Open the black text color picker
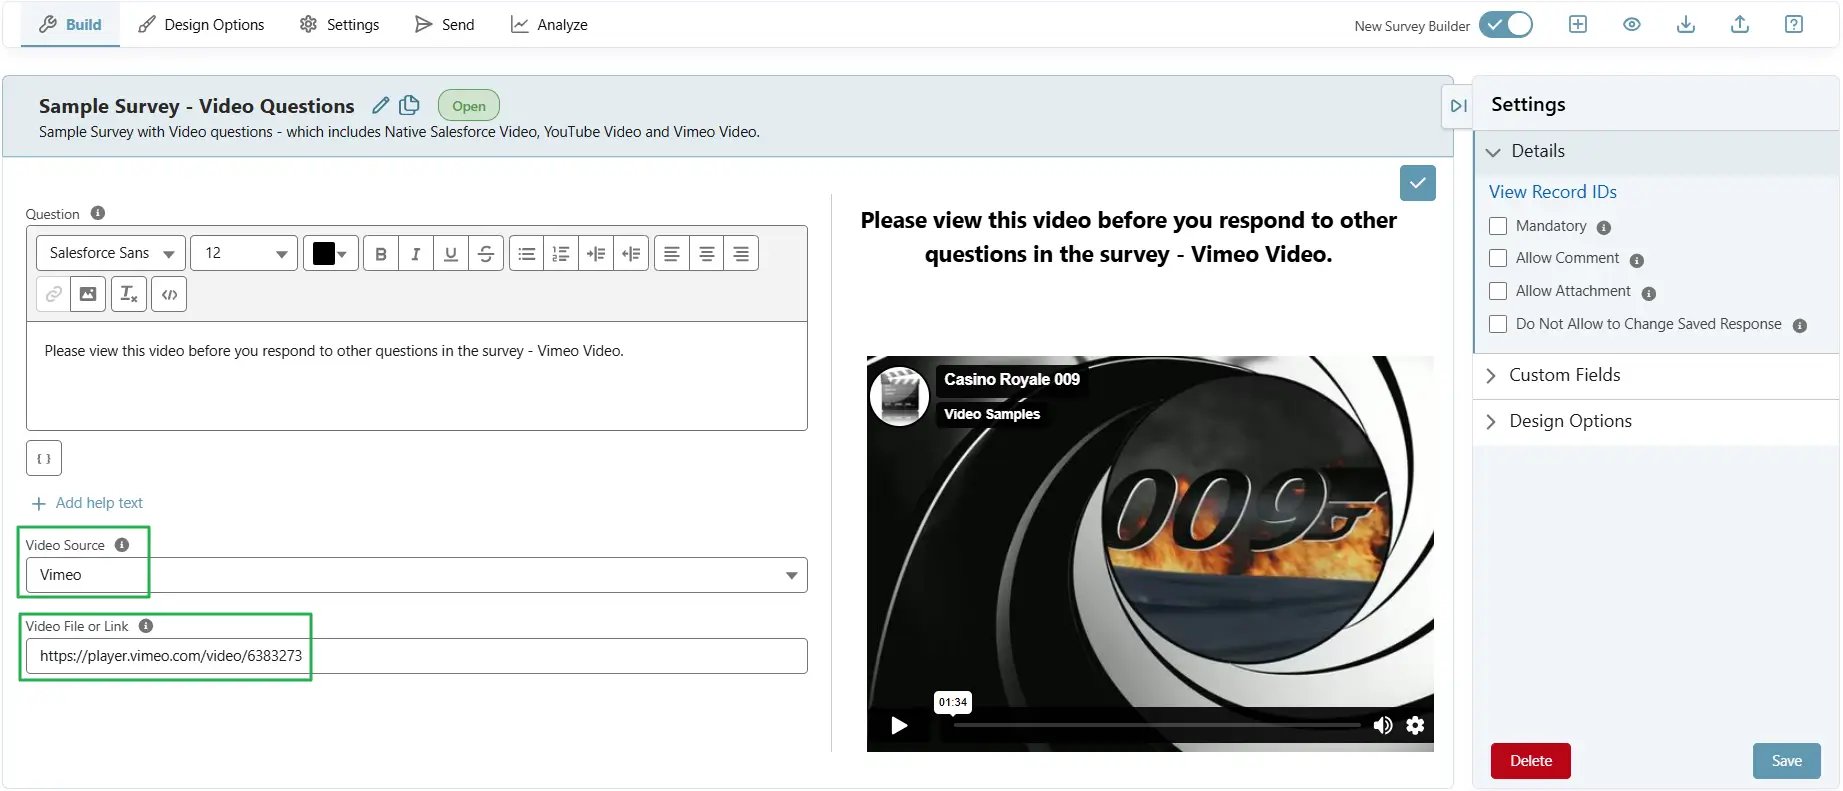The image size is (1843, 791). click(x=330, y=254)
